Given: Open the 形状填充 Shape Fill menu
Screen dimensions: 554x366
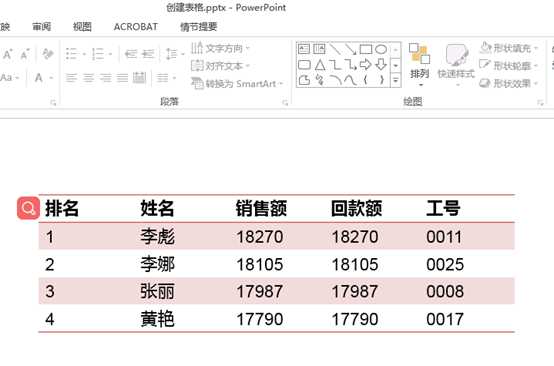Looking at the screenshot, I should tap(509, 48).
